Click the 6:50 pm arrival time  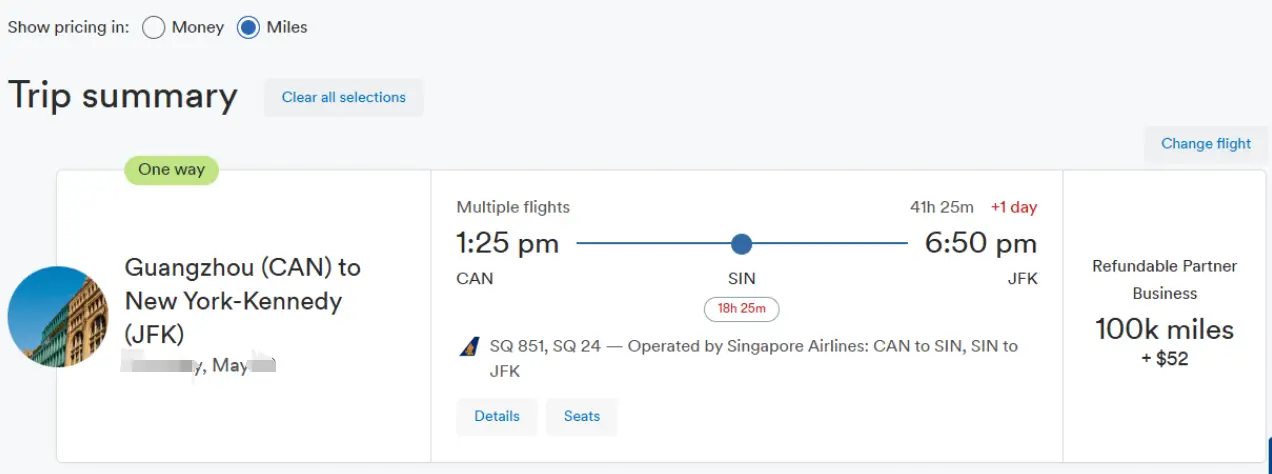click(980, 243)
